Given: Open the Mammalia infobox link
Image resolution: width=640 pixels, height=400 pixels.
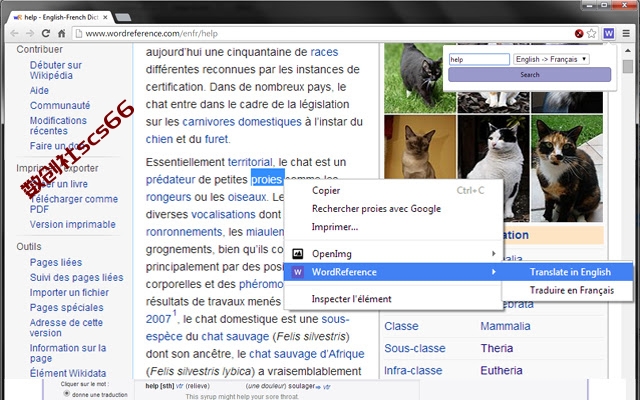Looking at the screenshot, I should pos(505,326).
